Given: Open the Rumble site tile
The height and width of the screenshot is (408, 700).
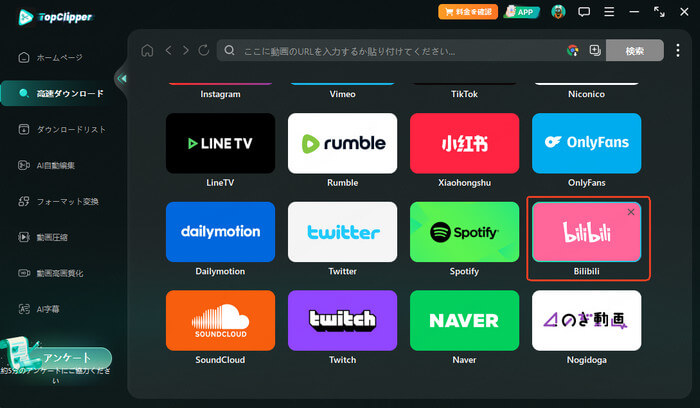Looking at the screenshot, I should tap(342, 143).
